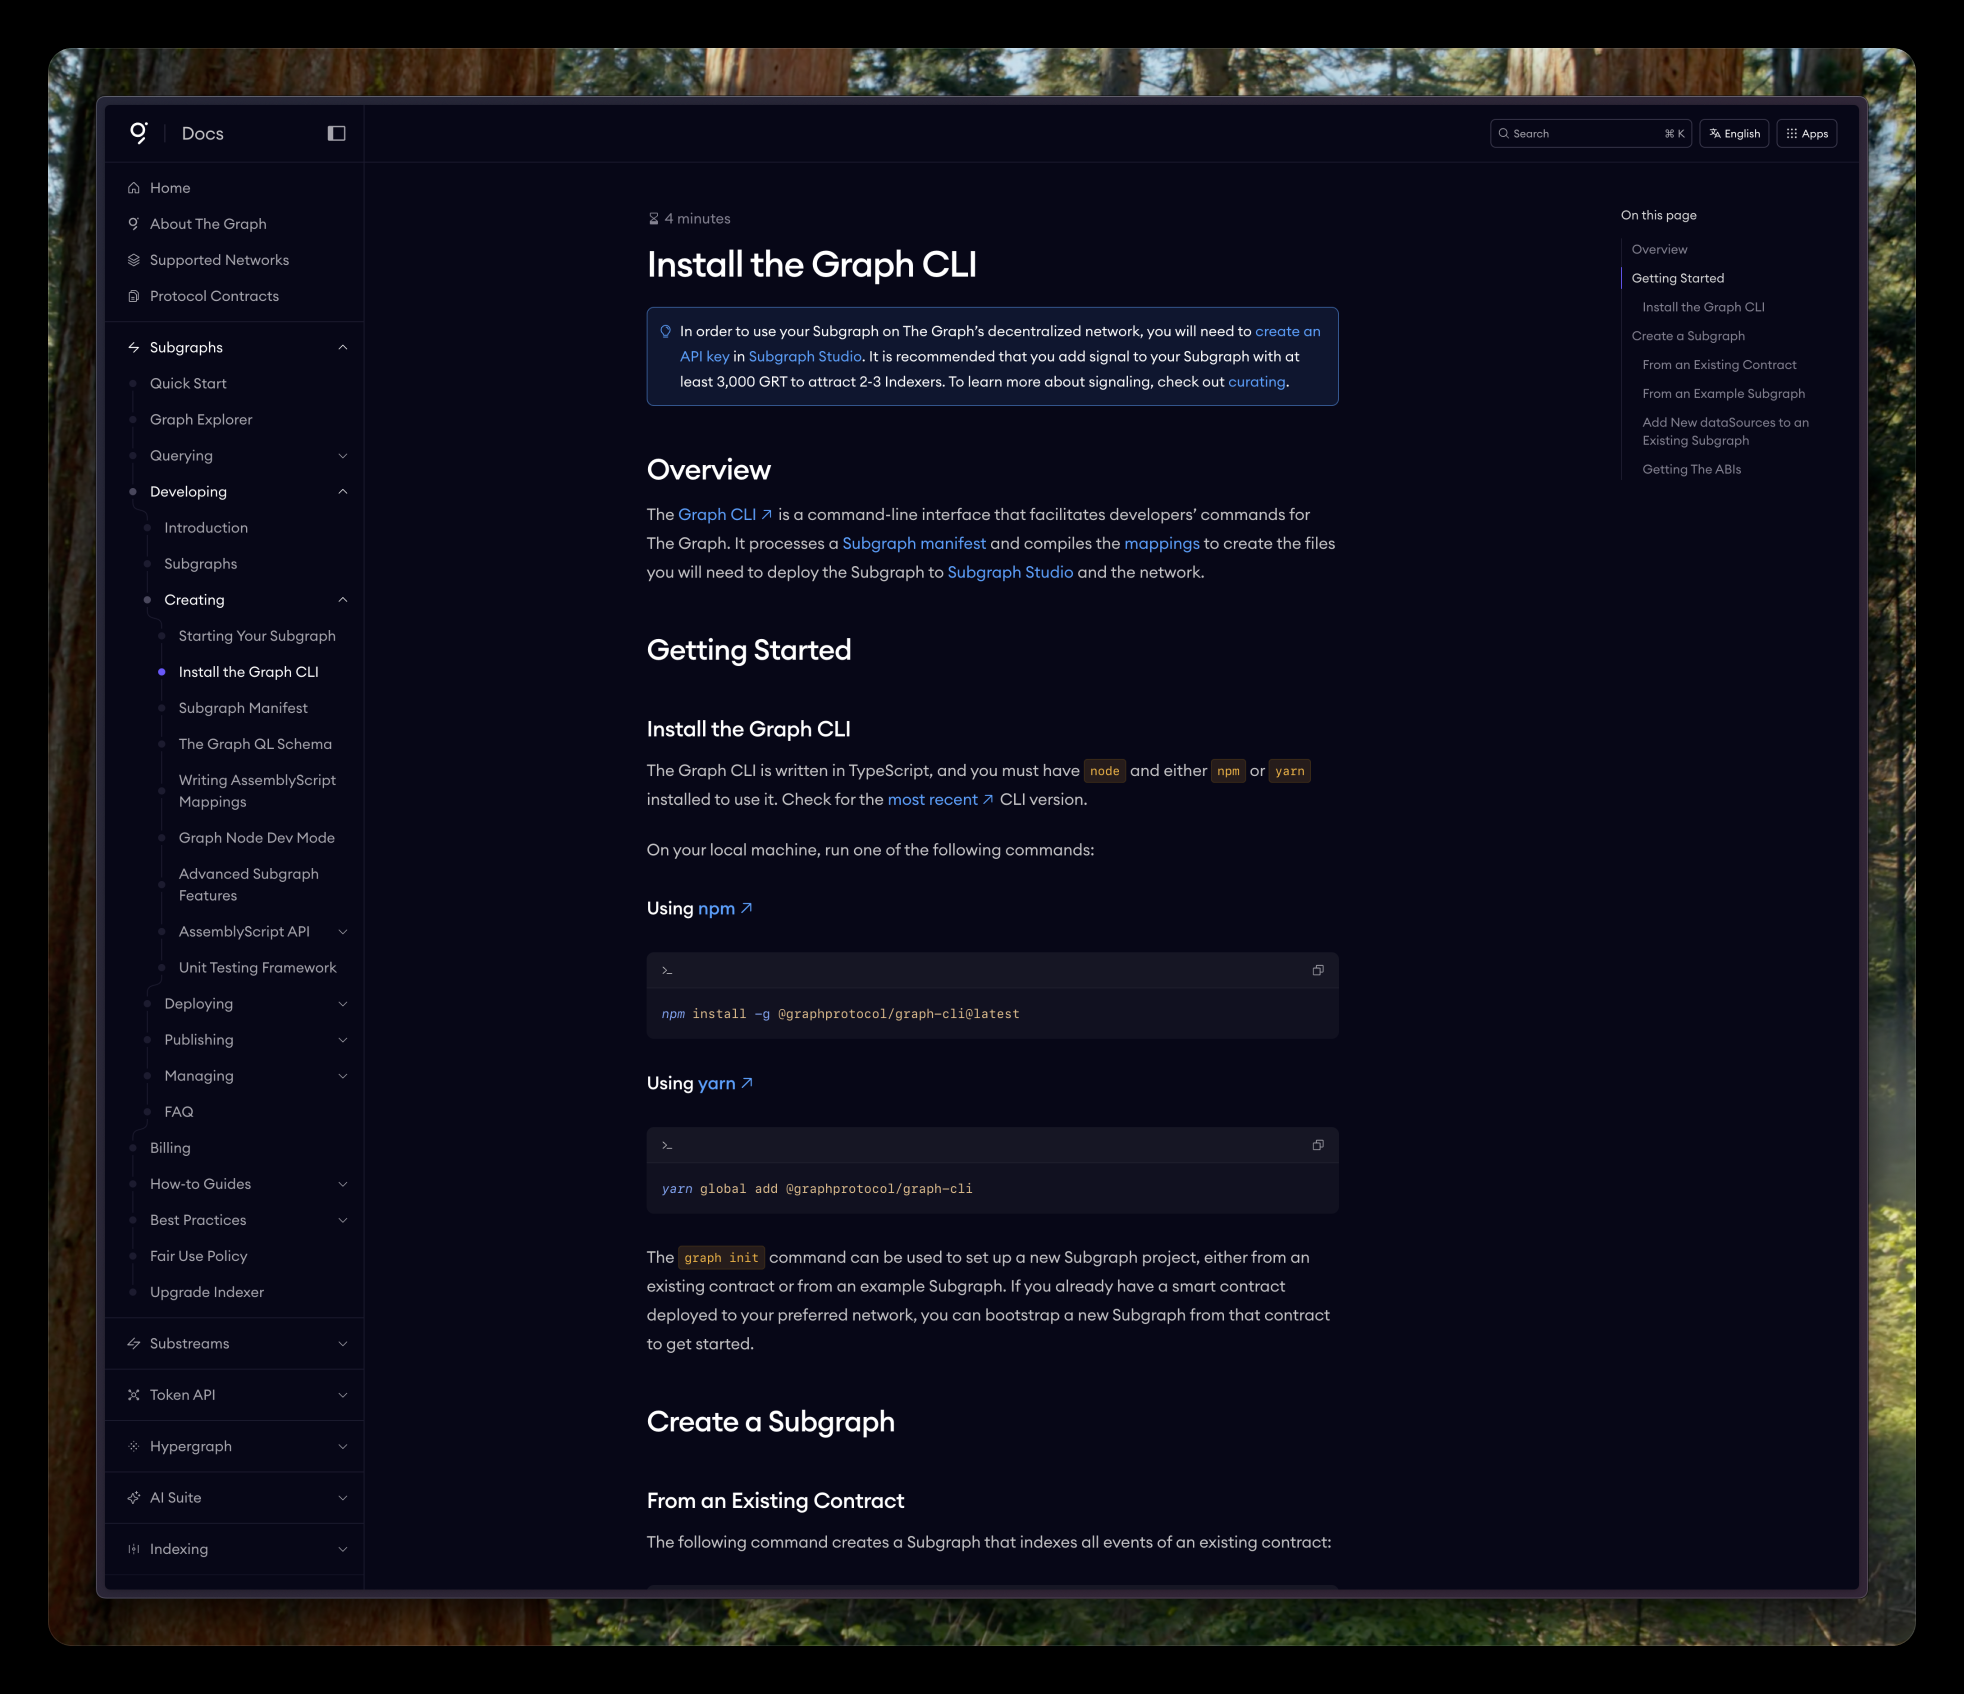Open the create an API key link
1964x1694 pixels.
[x=1287, y=331]
